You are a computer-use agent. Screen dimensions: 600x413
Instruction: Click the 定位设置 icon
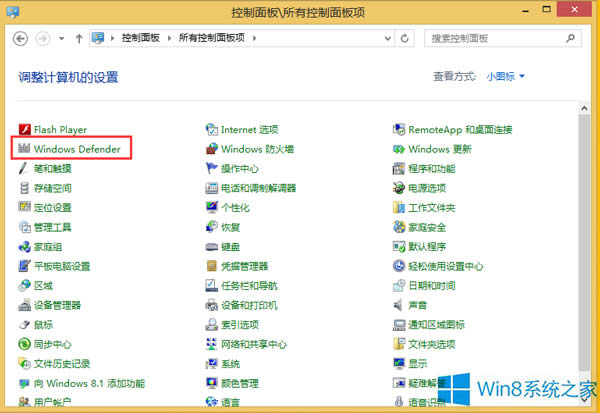click(x=24, y=207)
